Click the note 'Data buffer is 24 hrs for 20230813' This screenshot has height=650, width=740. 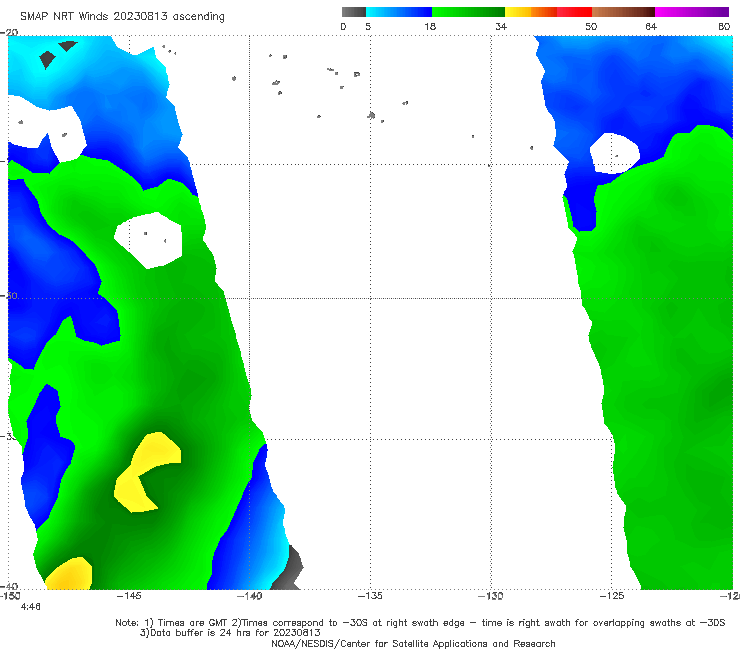230,633
